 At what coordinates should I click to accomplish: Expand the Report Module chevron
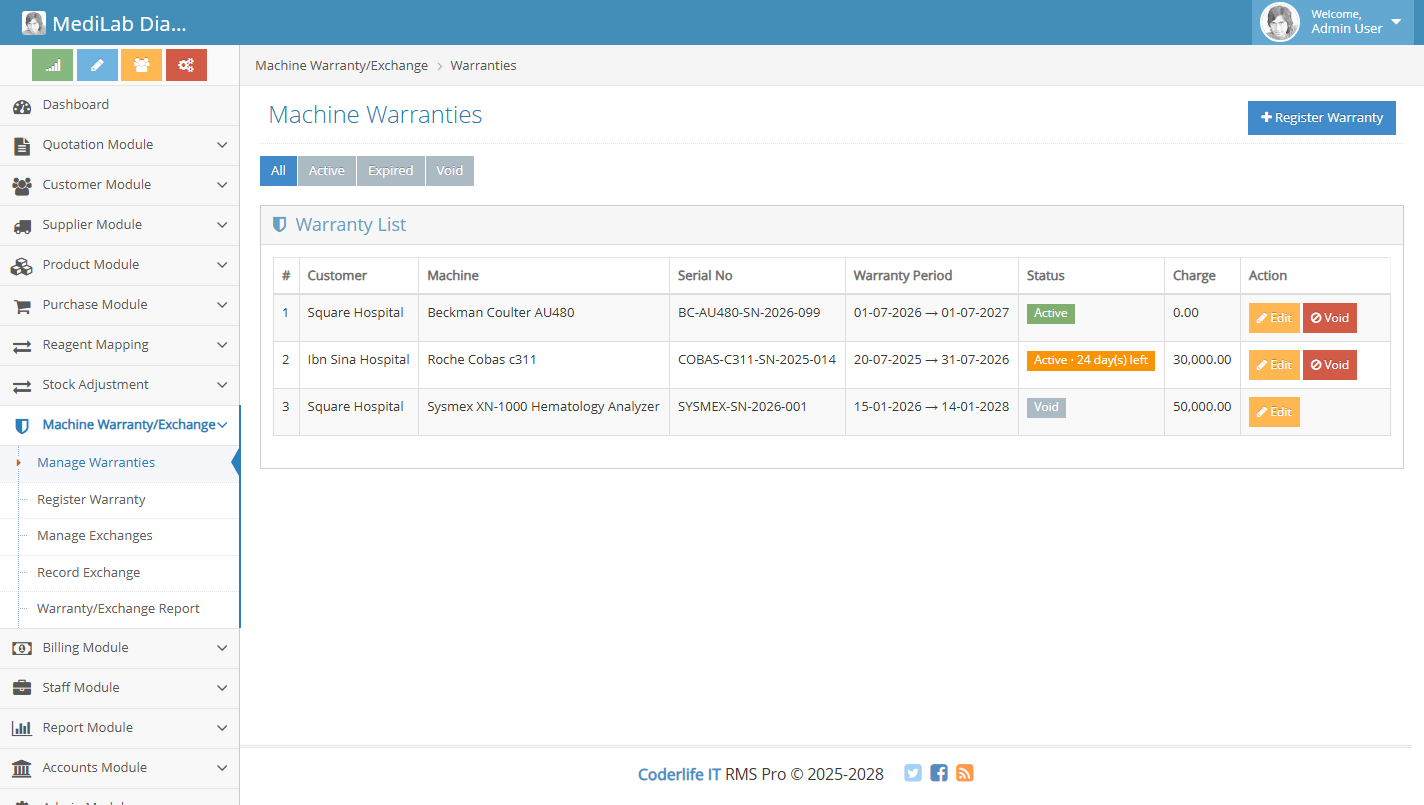tap(222, 728)
